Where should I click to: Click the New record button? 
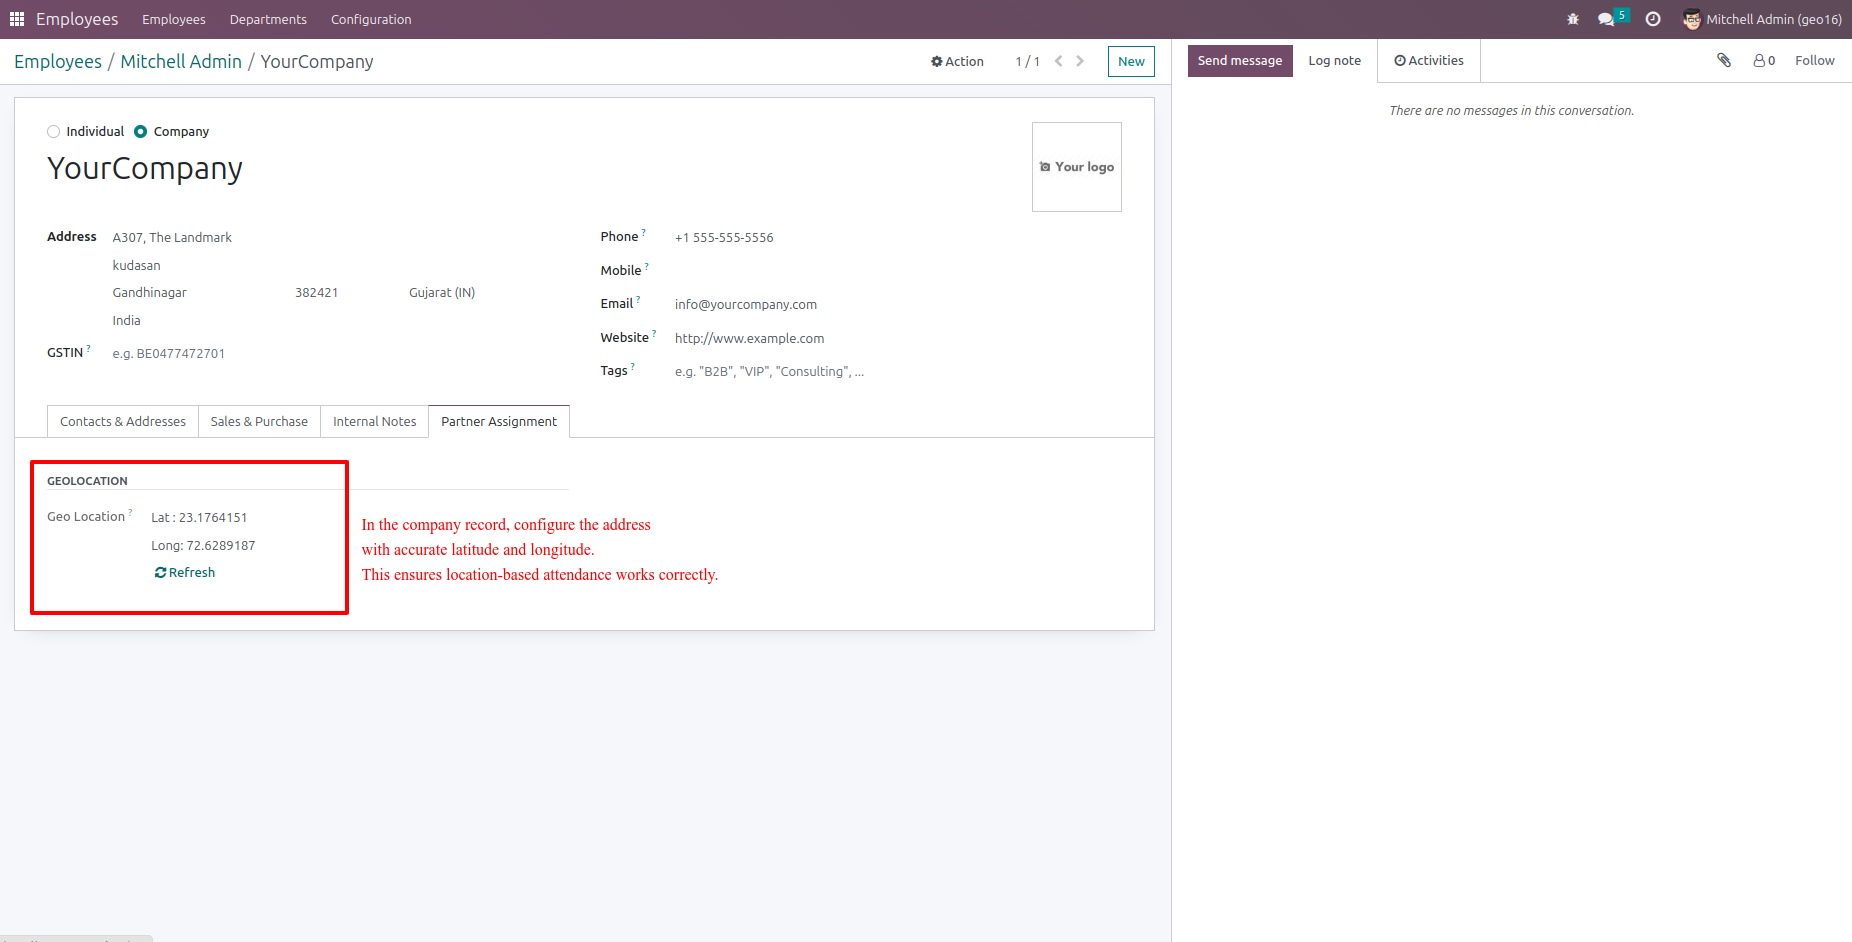pos(1131,61)
